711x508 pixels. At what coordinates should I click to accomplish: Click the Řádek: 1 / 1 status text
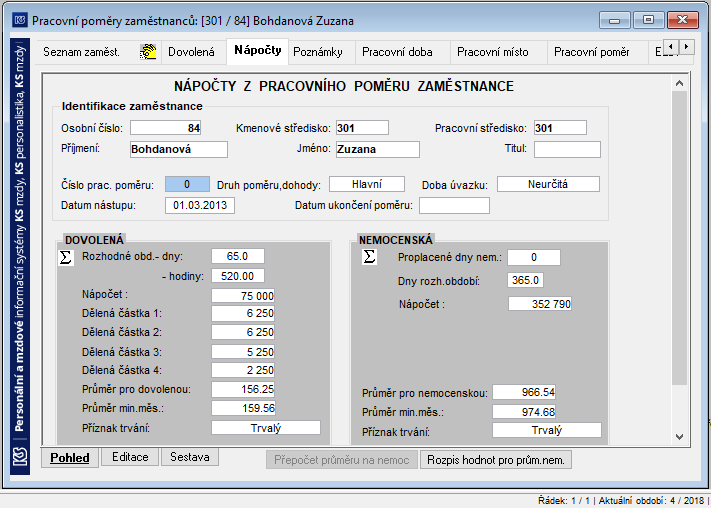coord(564,501)
